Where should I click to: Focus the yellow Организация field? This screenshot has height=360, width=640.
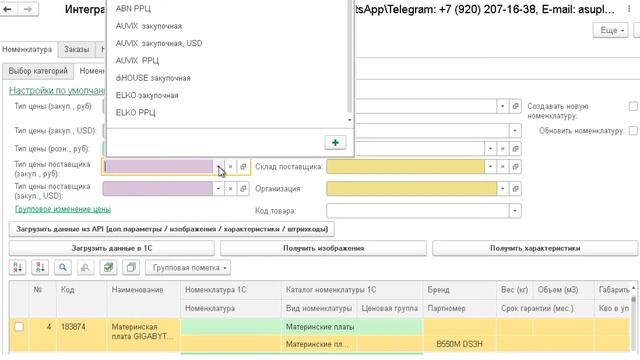pyautogui.click(x=411, y=189)
